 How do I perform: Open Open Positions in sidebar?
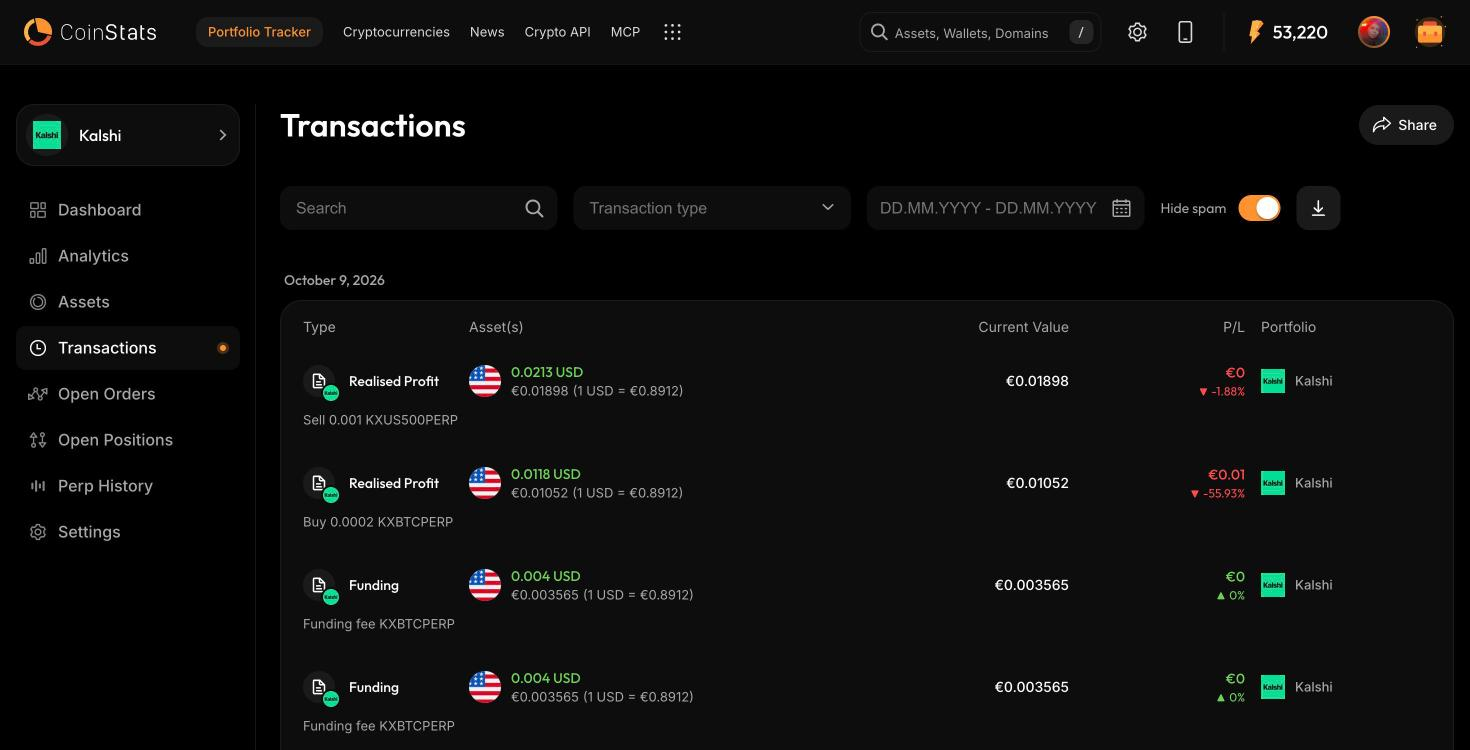128,440
